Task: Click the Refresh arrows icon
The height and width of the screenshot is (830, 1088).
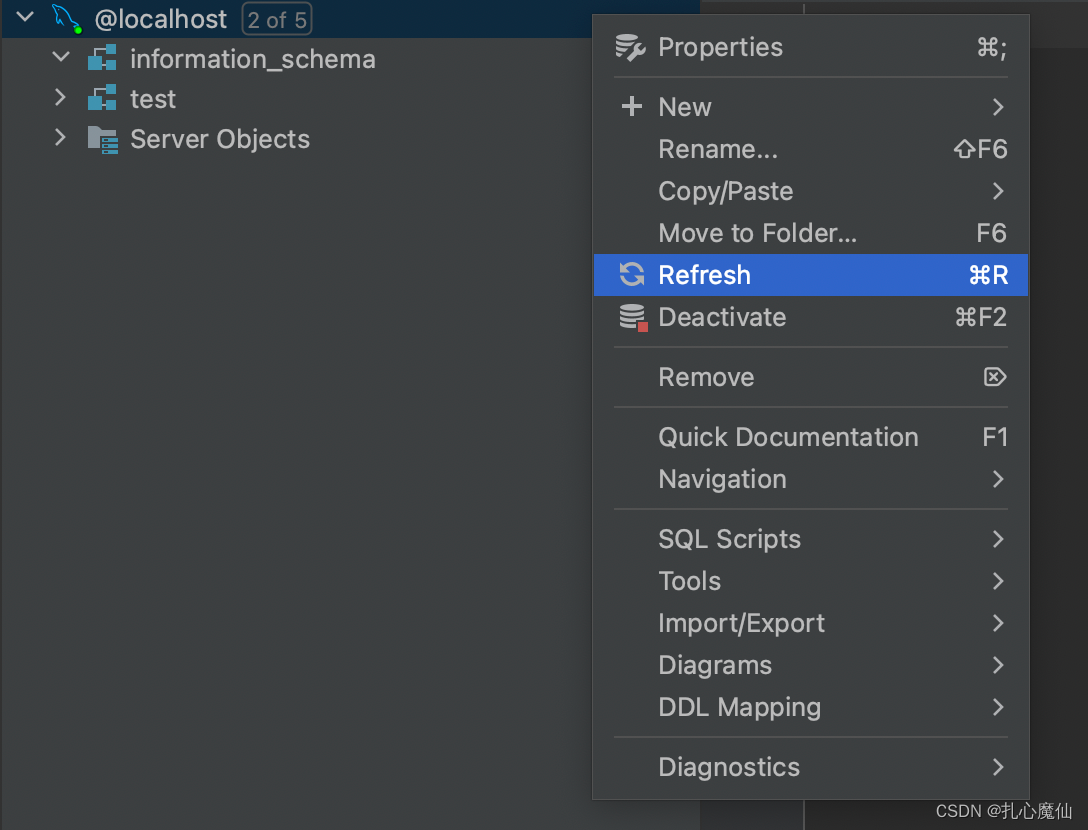Action: pyautogui.click(x=631, y=275)
